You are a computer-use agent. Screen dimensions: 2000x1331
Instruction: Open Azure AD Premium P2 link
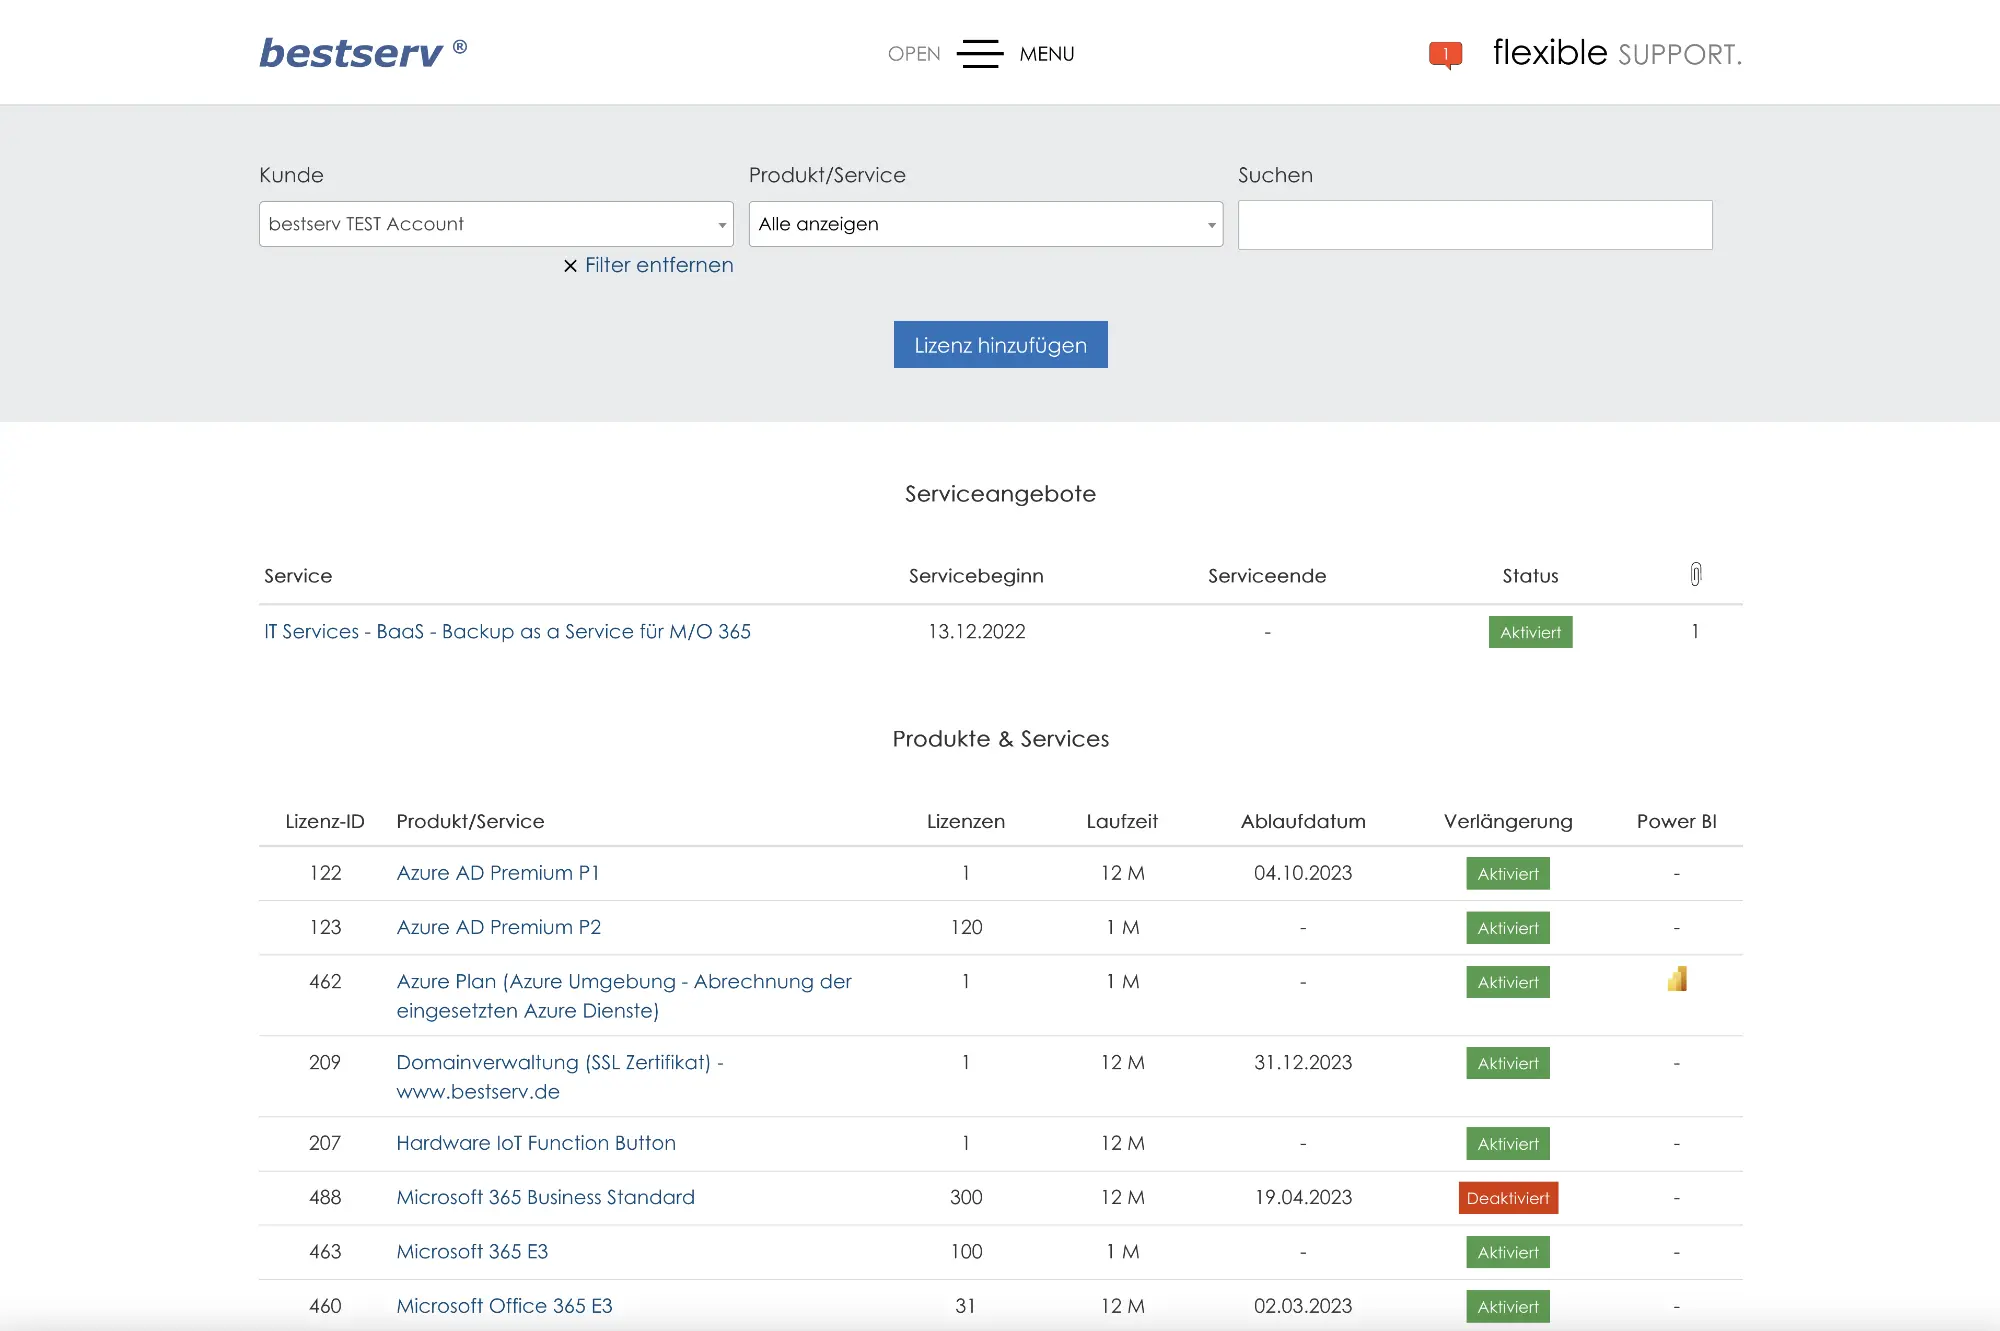click(x=499, y=927)
